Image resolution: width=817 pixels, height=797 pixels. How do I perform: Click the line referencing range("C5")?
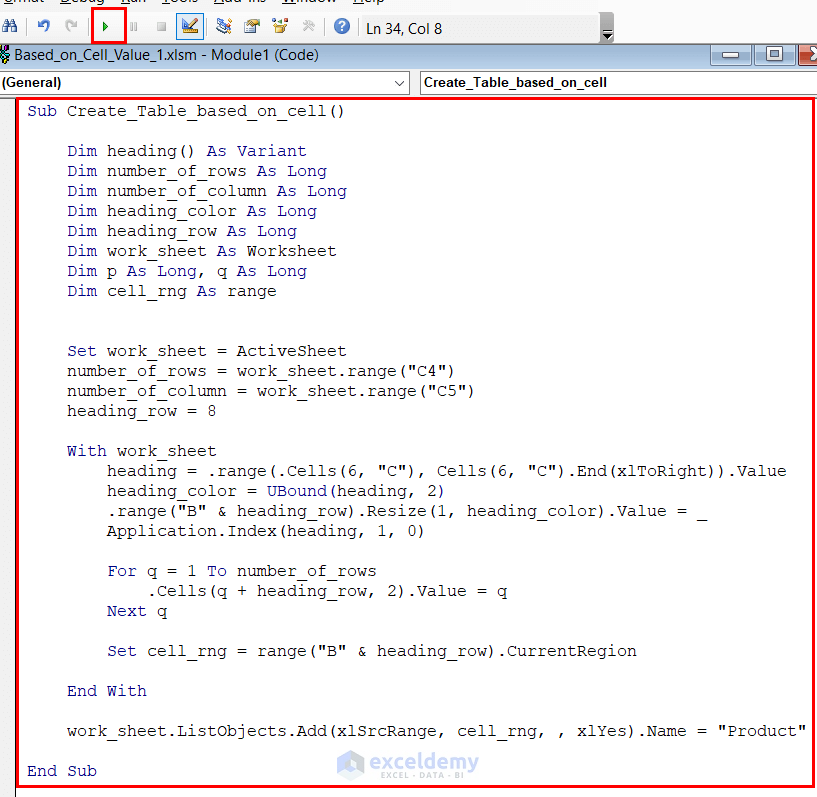[x=270, y=391]
